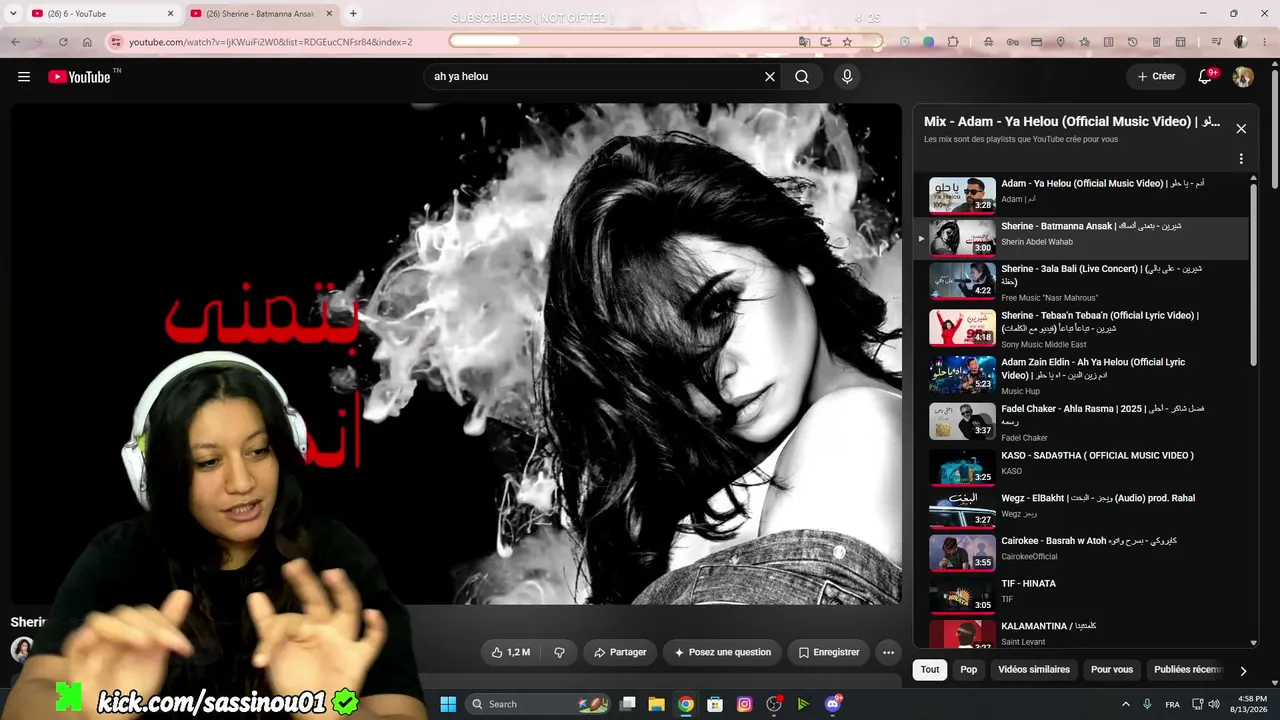The width and height of the screenshot is (1280, 720).
Task: Click 'Posez une question' button
Action: click(x=722, y=652)
